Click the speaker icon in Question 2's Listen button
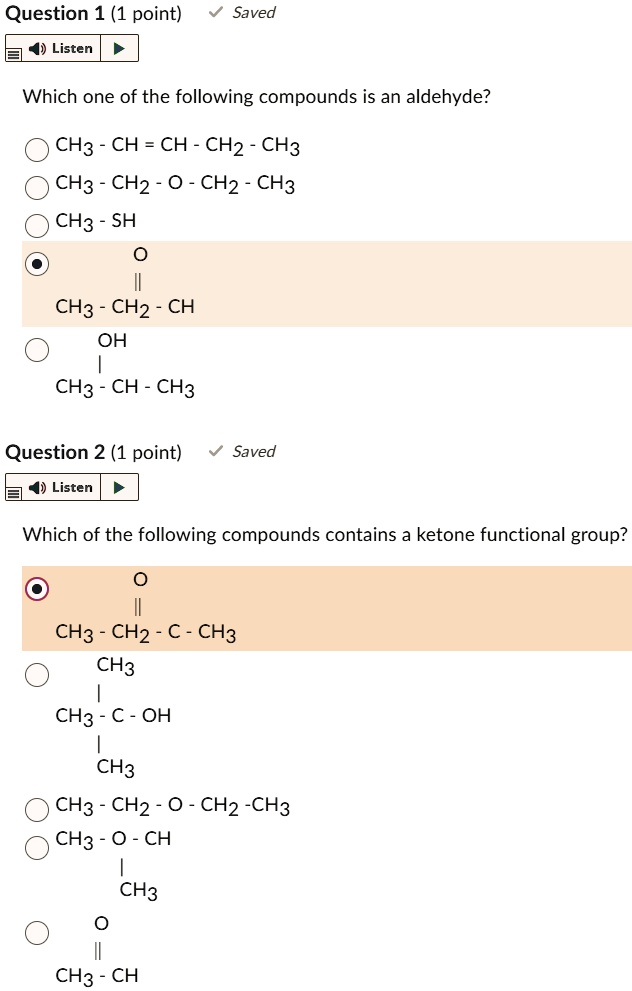Screen dimensions: 632x991 click(40, 486)
